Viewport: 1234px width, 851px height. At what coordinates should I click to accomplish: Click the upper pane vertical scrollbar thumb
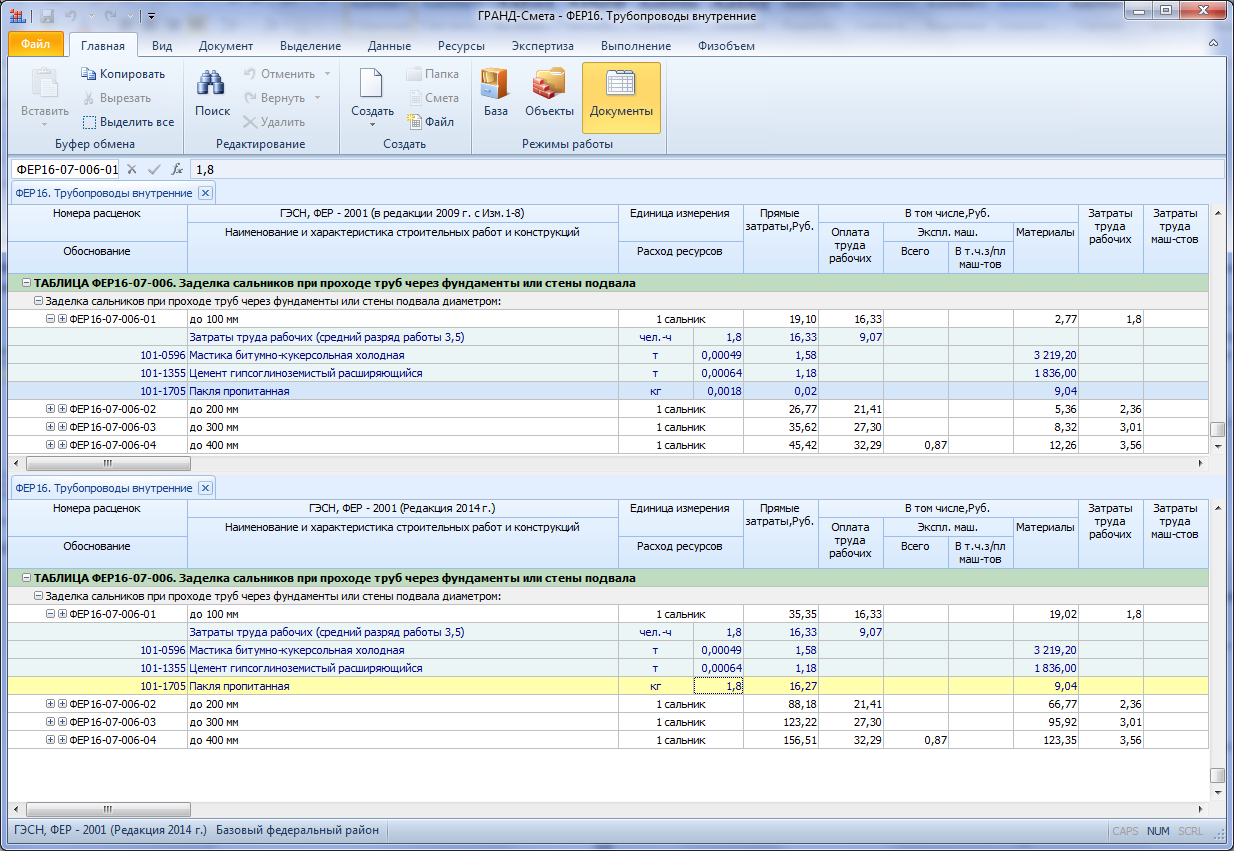[x=1217, y=430]
